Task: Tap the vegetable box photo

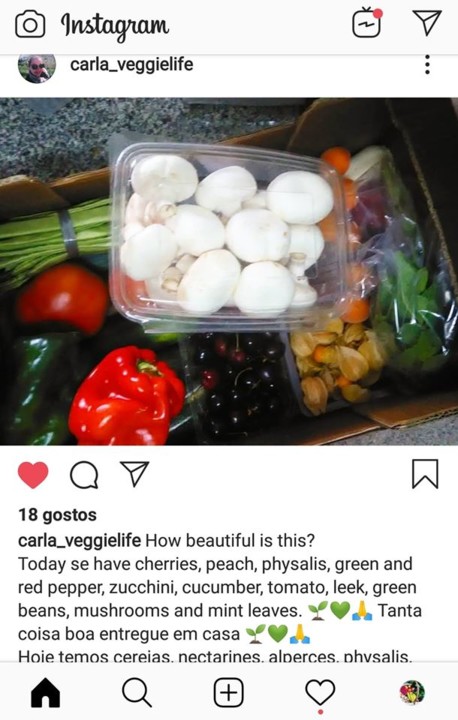Action: [229, 271]
